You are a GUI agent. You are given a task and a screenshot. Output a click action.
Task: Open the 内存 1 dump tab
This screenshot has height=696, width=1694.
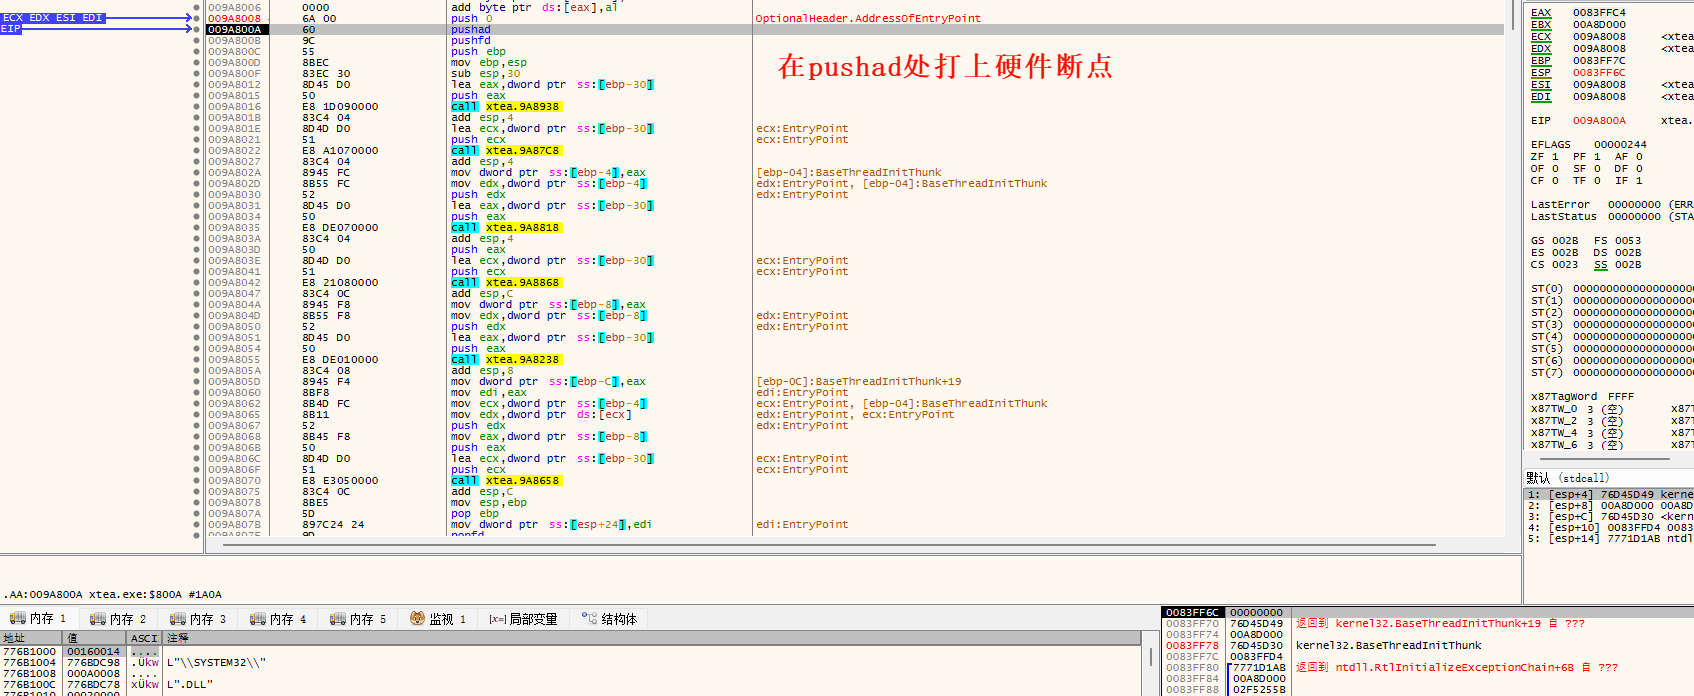(38, 619)
